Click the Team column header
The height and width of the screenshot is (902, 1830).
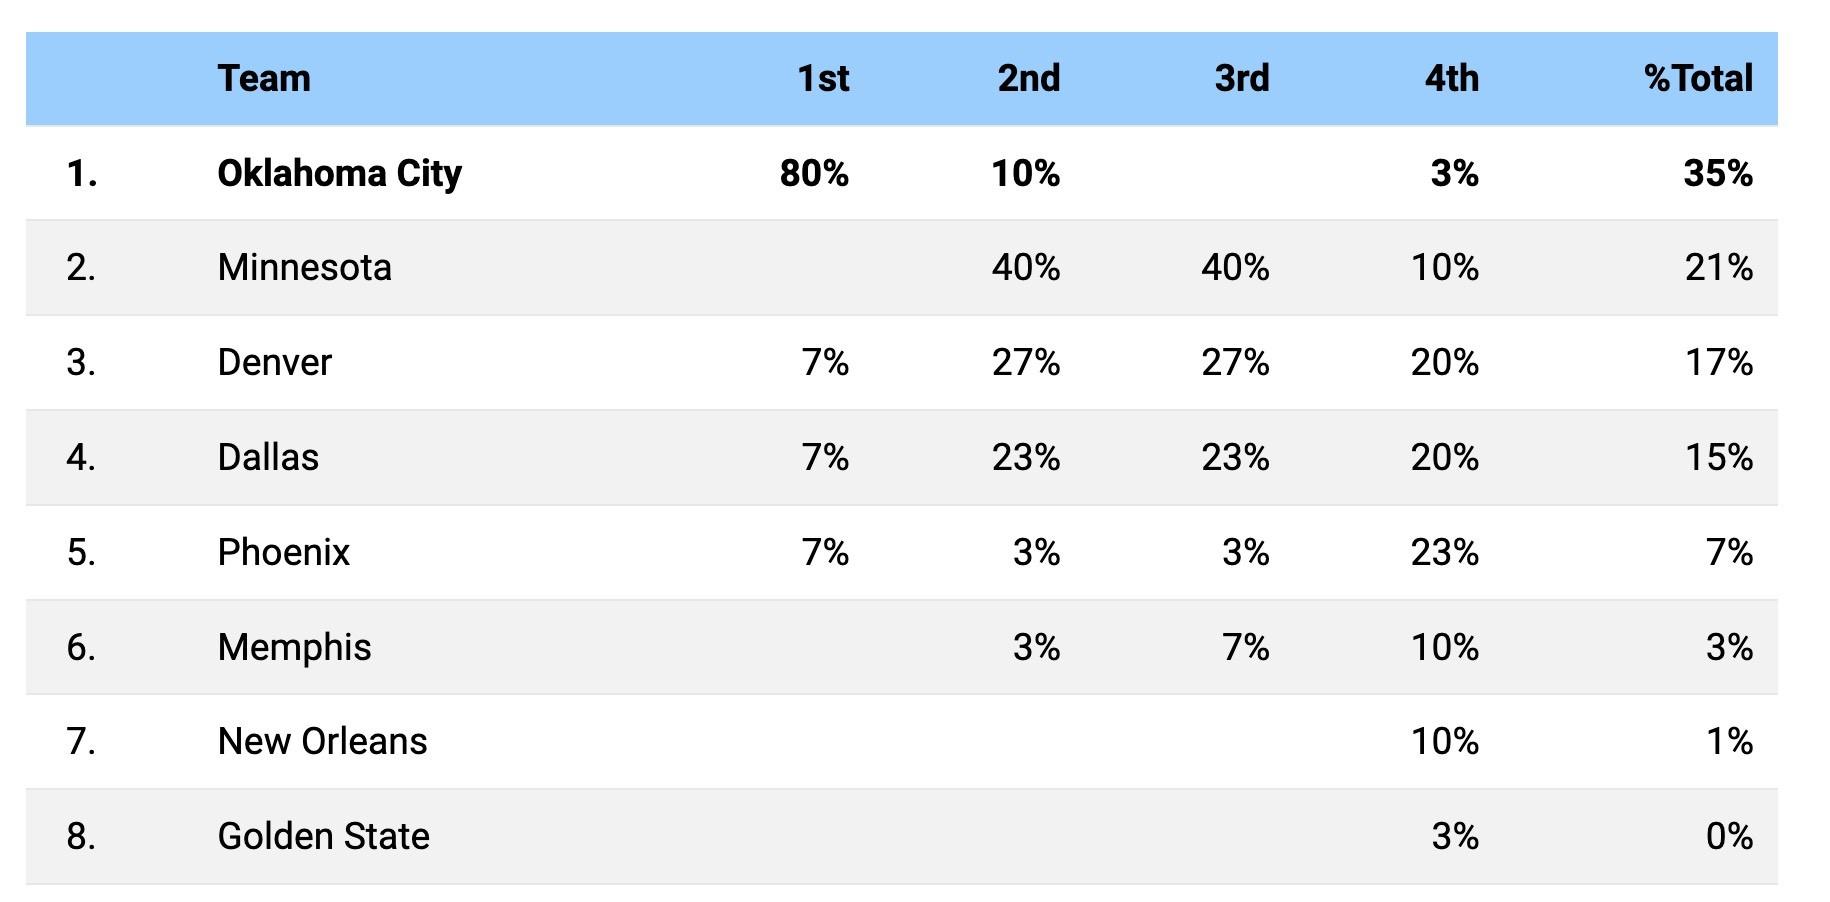264,78
